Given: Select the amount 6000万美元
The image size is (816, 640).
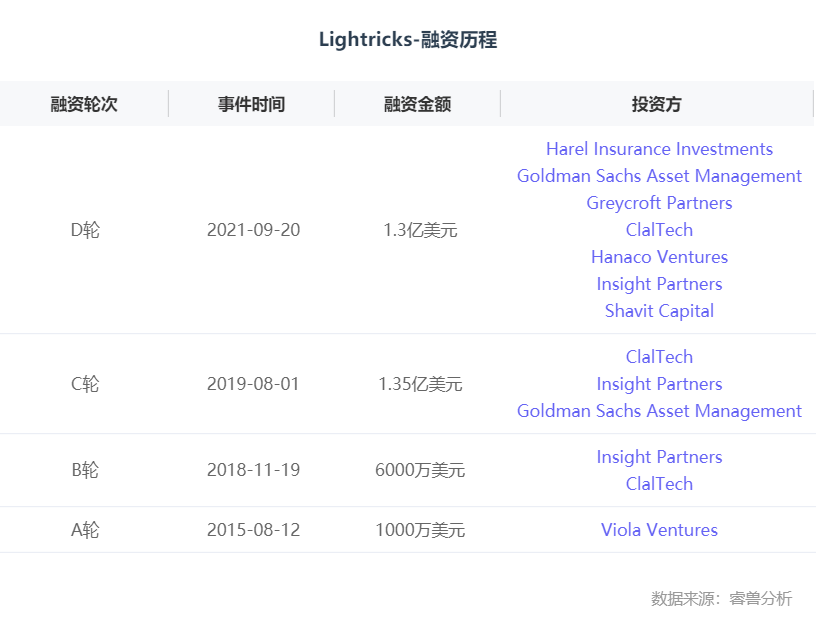Looking at the screenshot, I should [x=420, y=470].
